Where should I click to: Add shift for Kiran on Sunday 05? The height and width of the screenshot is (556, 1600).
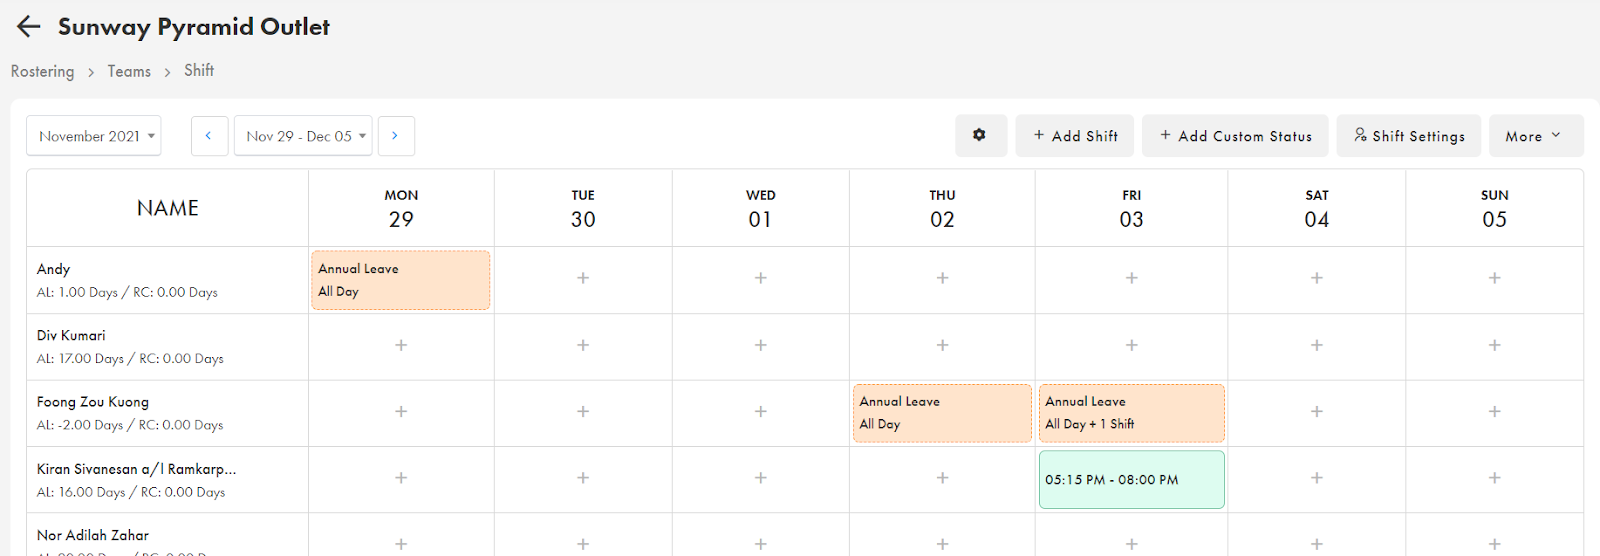point(1494,478)
